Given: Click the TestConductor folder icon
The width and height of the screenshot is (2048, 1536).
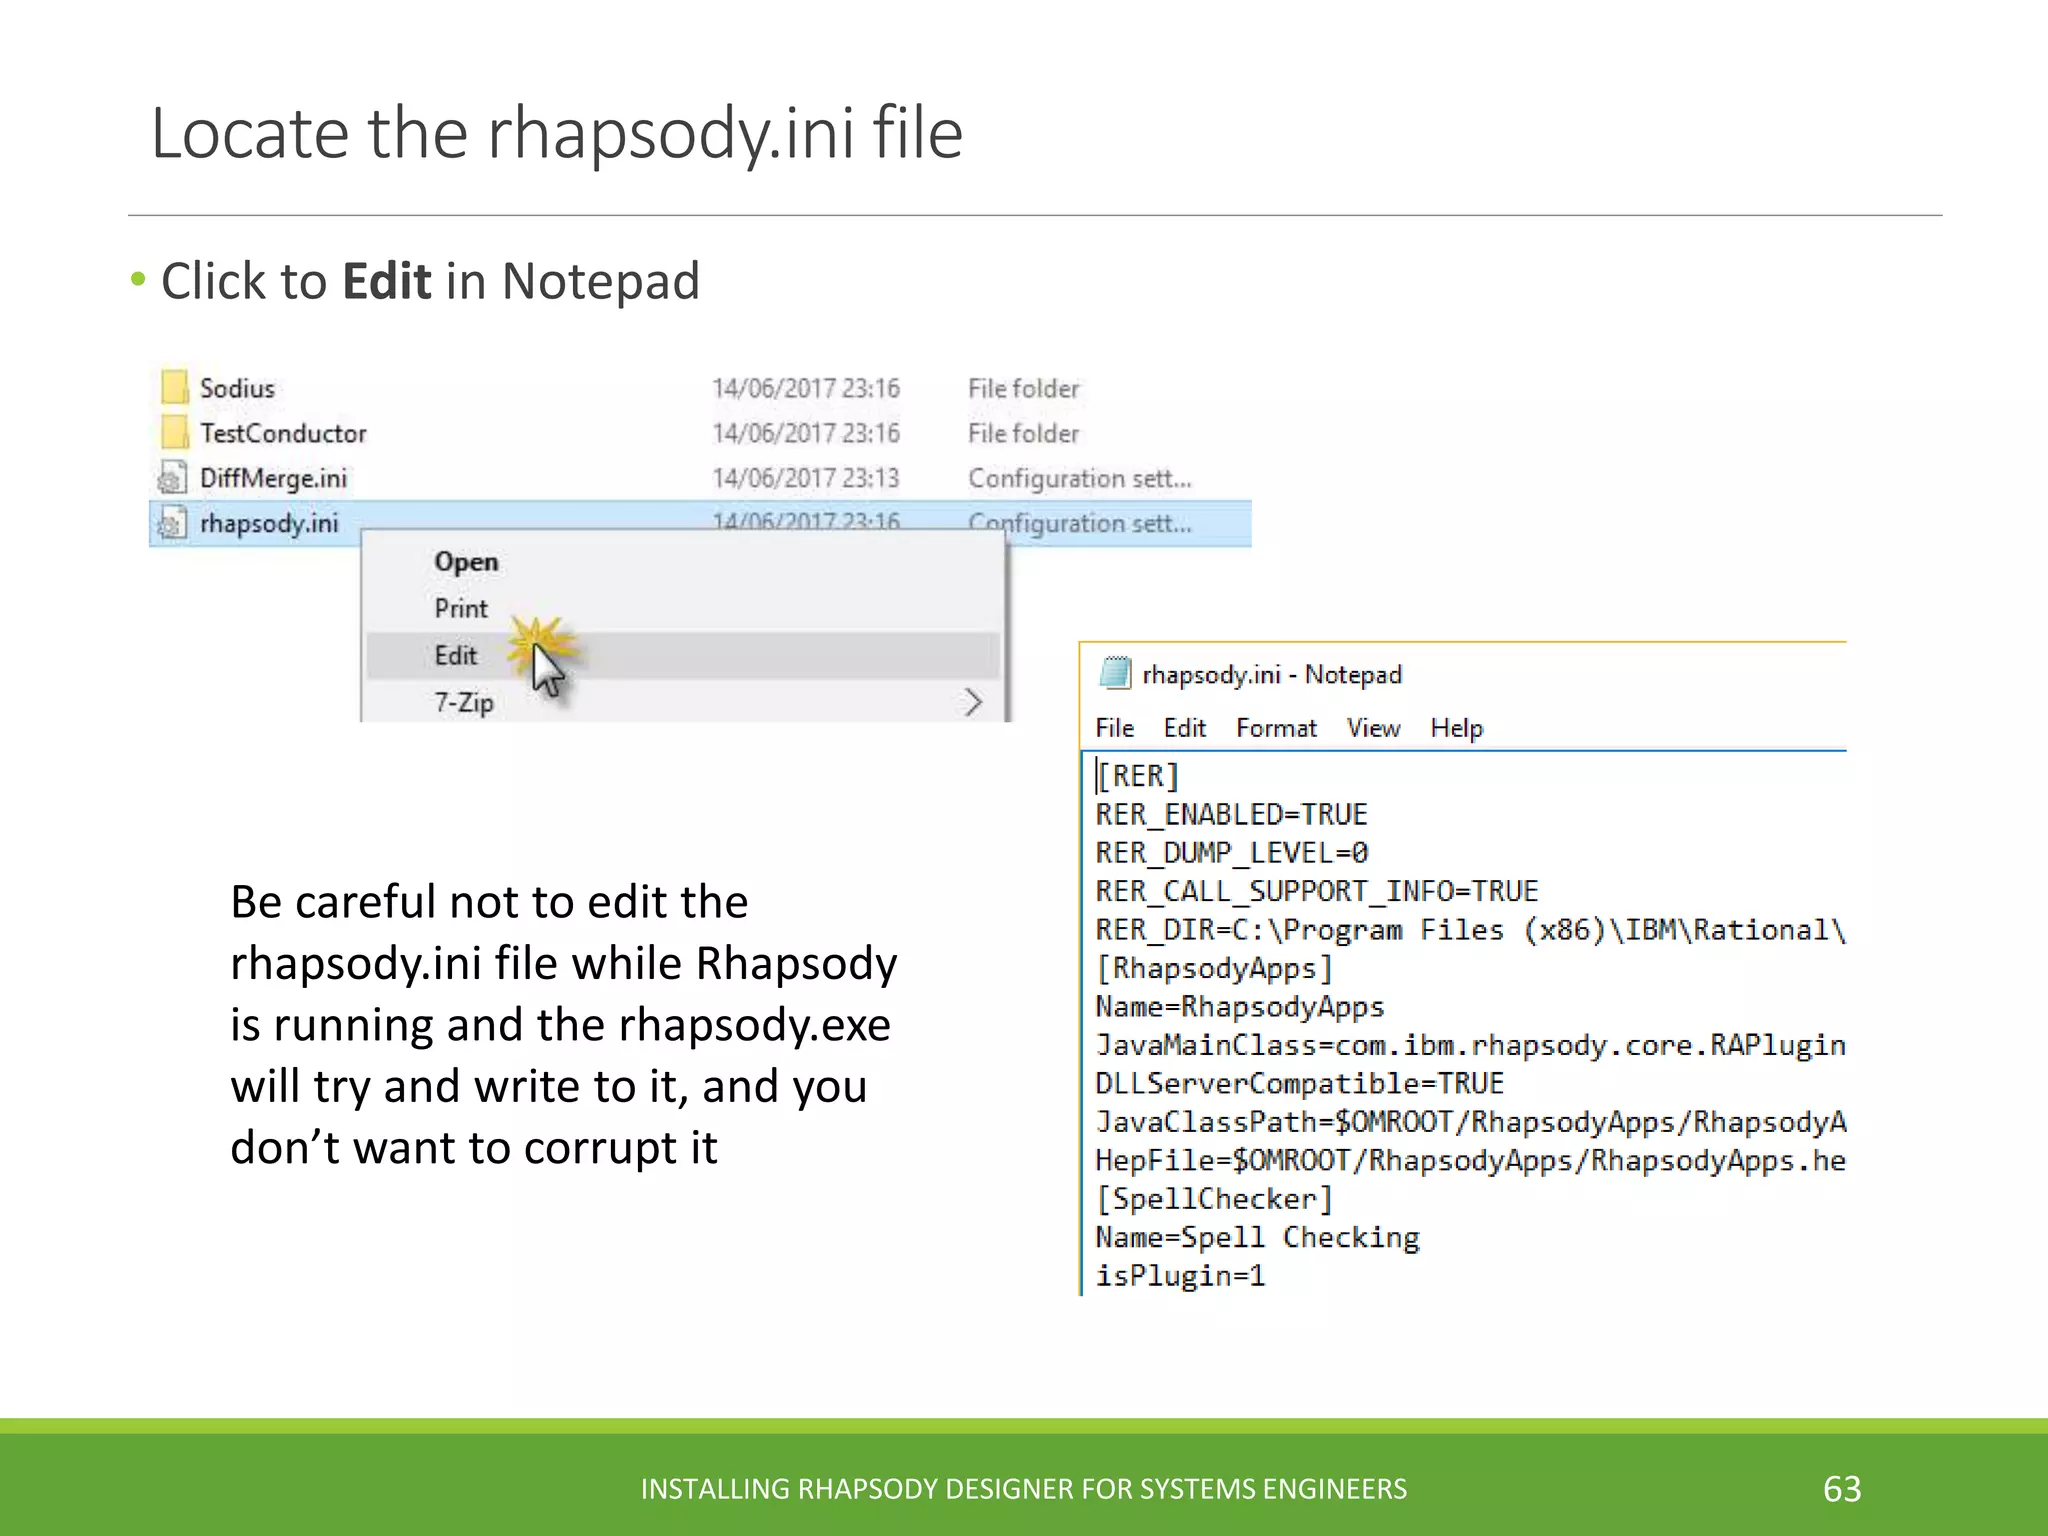Looking at the screenshot, I should (174, 432).
